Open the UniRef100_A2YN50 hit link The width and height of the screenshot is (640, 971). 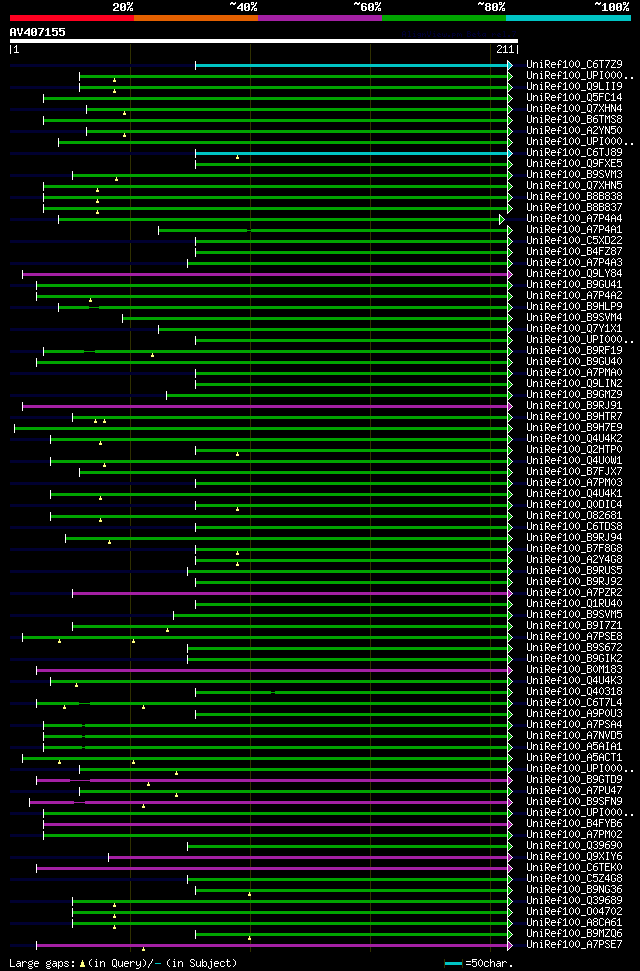tap(574, 131)
